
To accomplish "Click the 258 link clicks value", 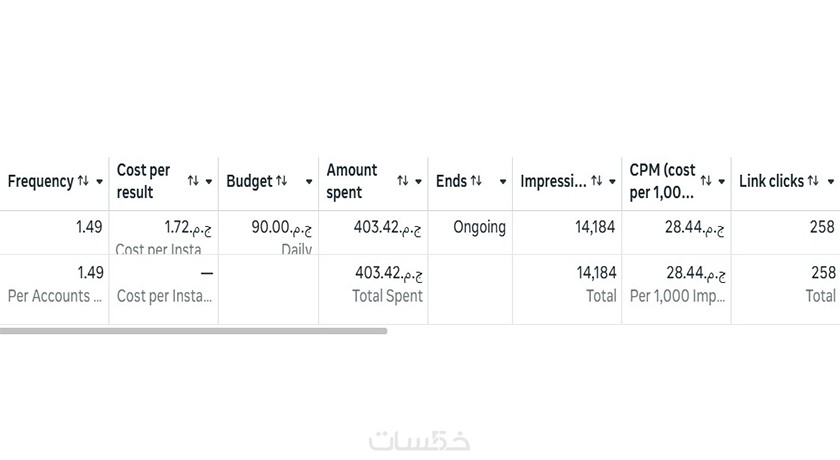I will 822,227.
